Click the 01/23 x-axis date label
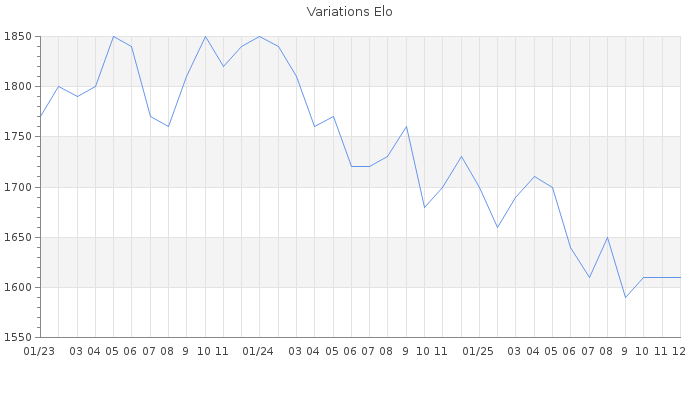Screen dimensions: 700x400 [40, 351]
